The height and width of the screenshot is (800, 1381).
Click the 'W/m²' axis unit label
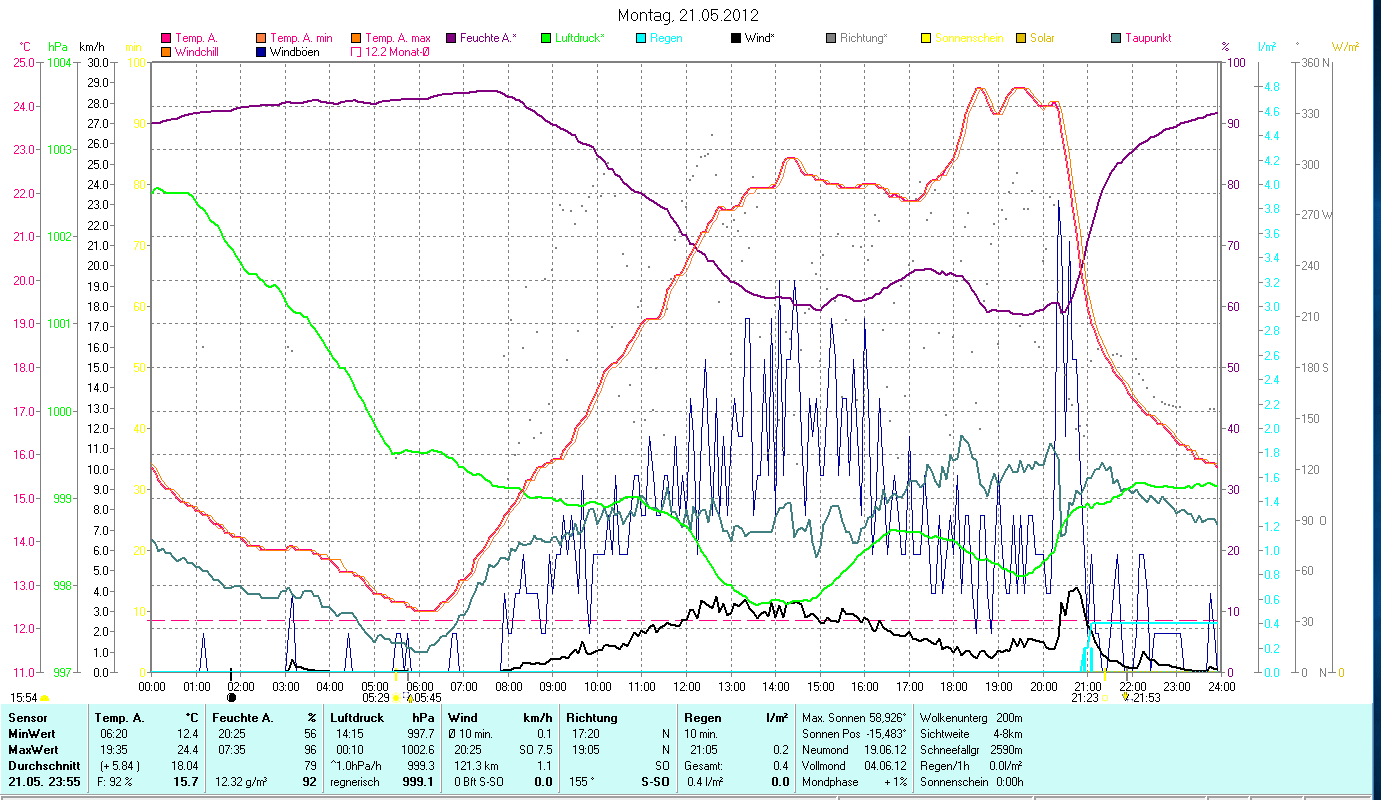(x=1343, y=47)
